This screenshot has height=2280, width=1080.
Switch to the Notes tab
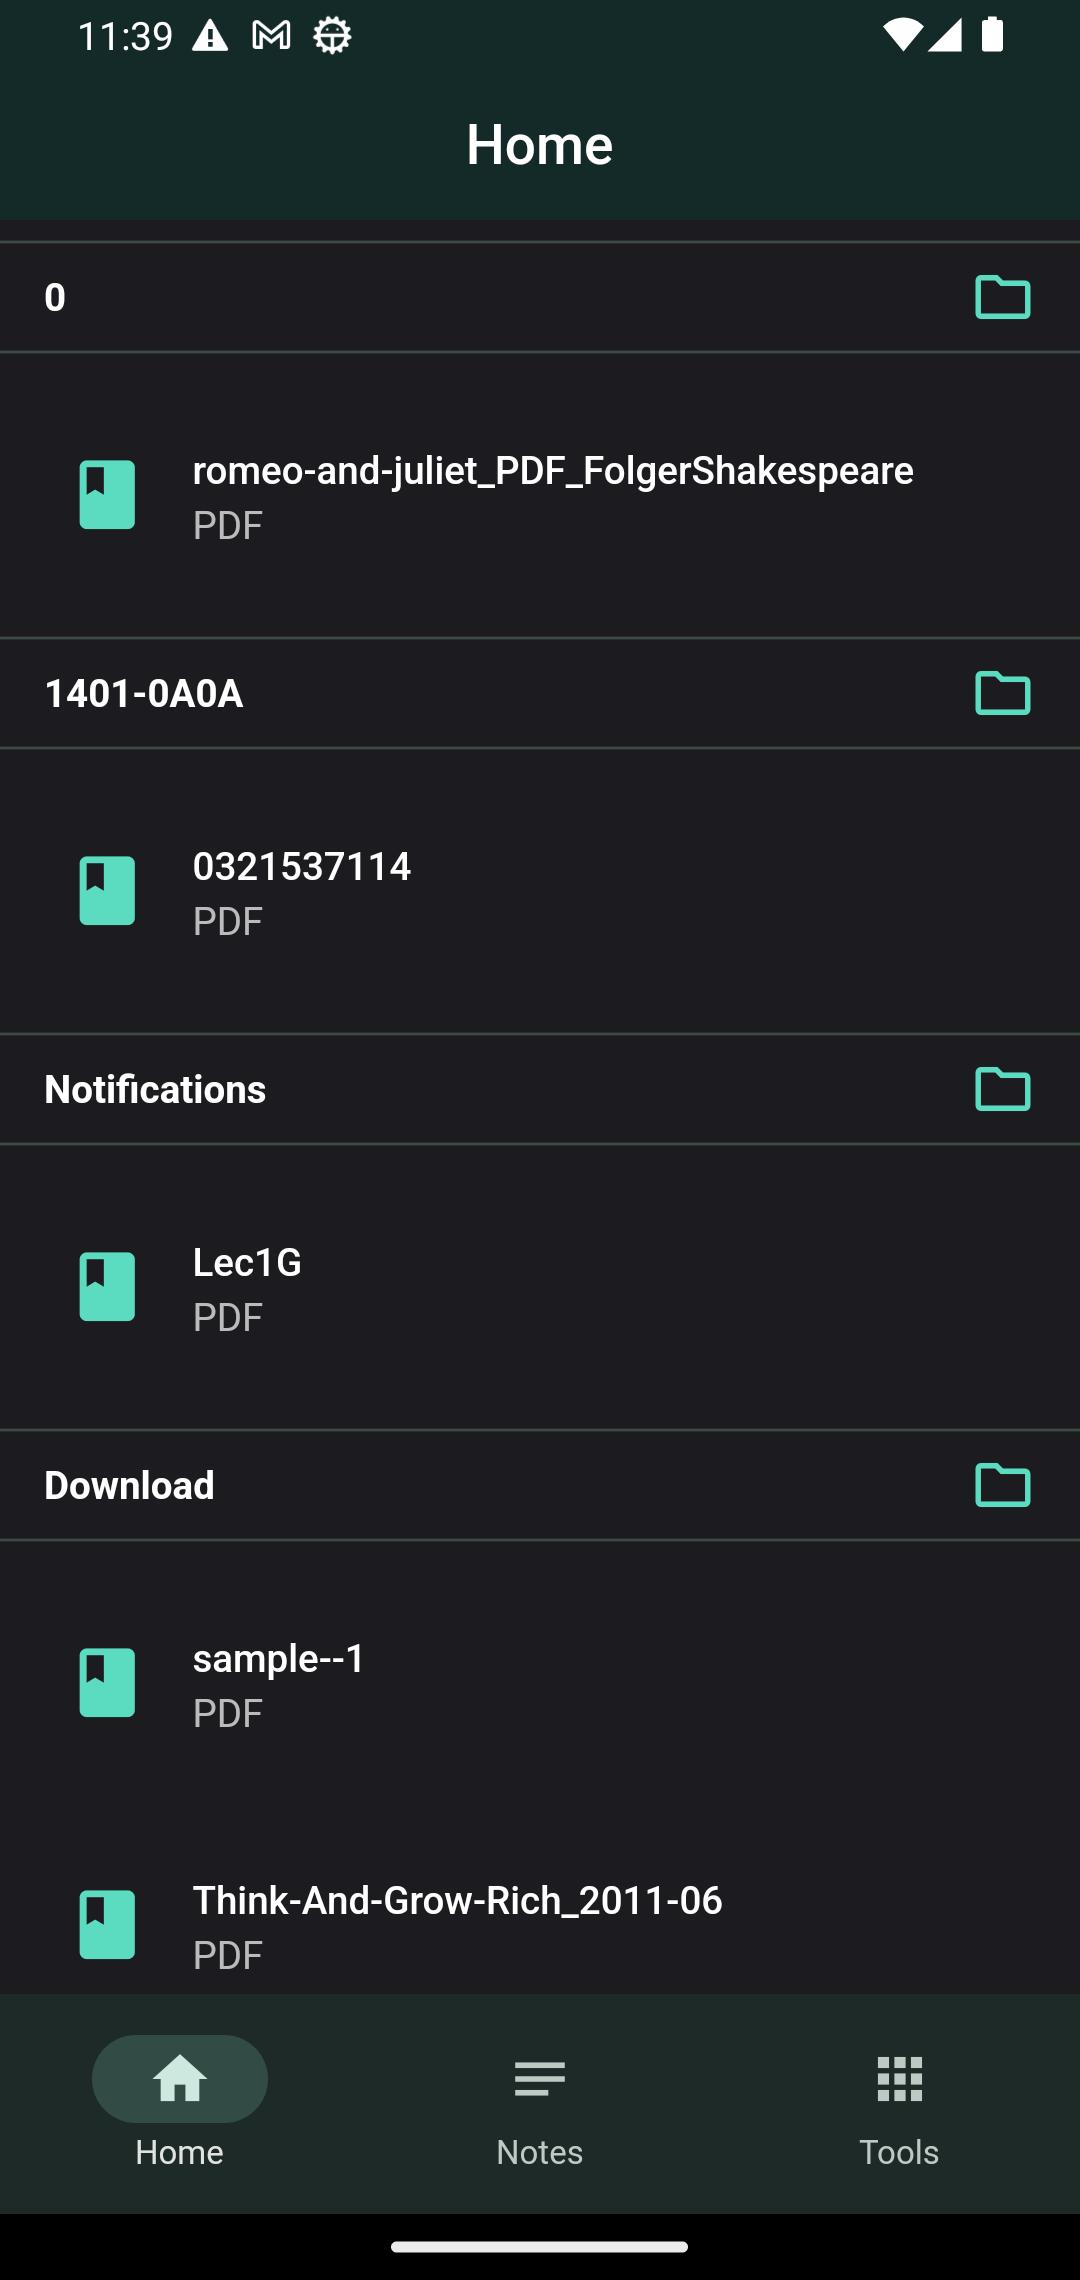click(540, 2103)
